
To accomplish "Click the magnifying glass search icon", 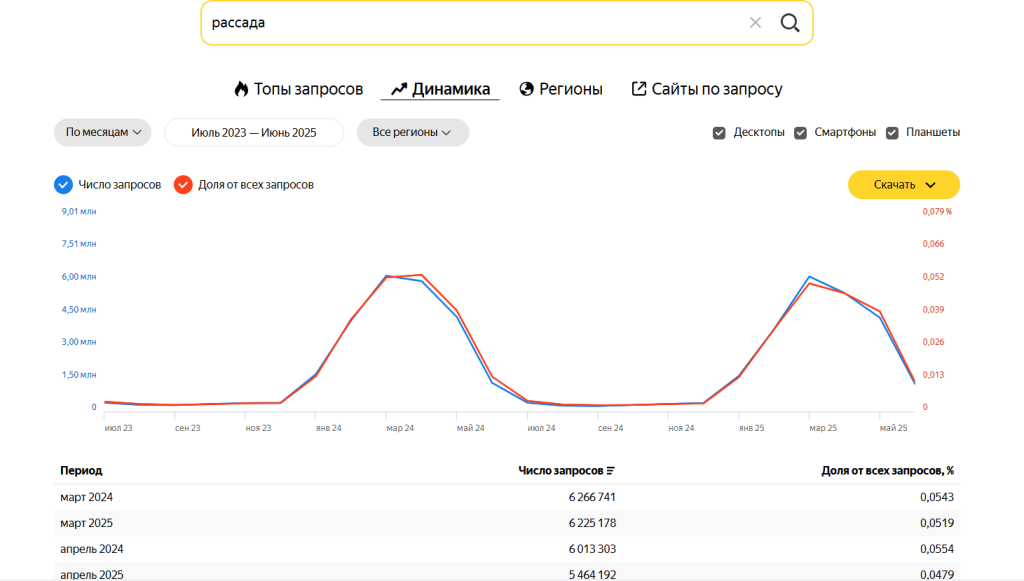I will [x=790, y=23].
